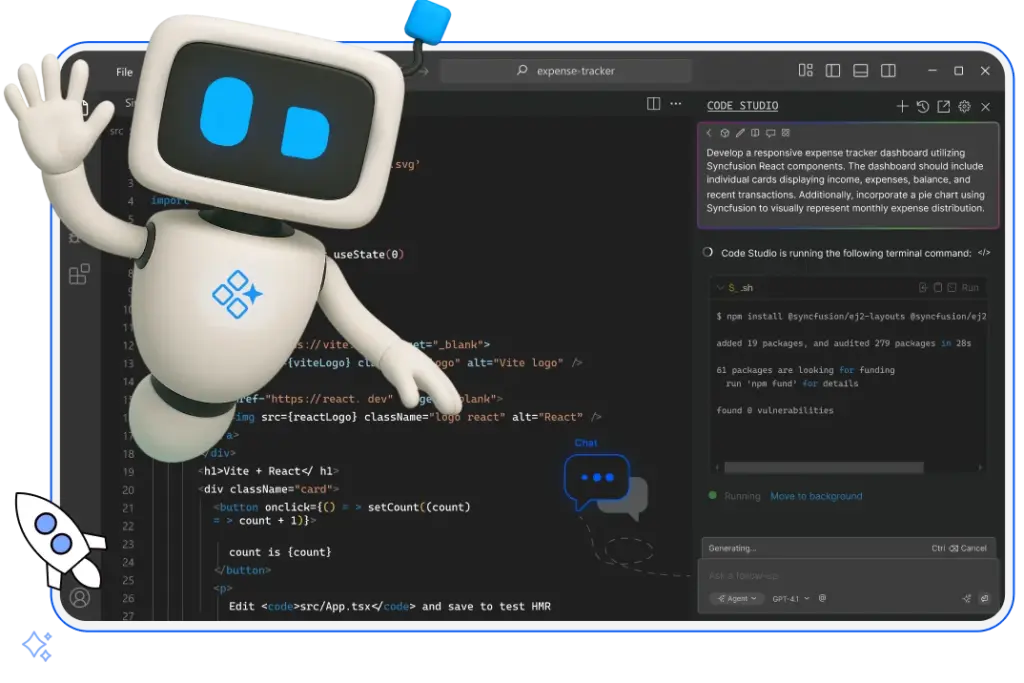1024x683 pixels.
Task: Click the Running status indicator
Action: pyautogui.click(x=735, y=496)
